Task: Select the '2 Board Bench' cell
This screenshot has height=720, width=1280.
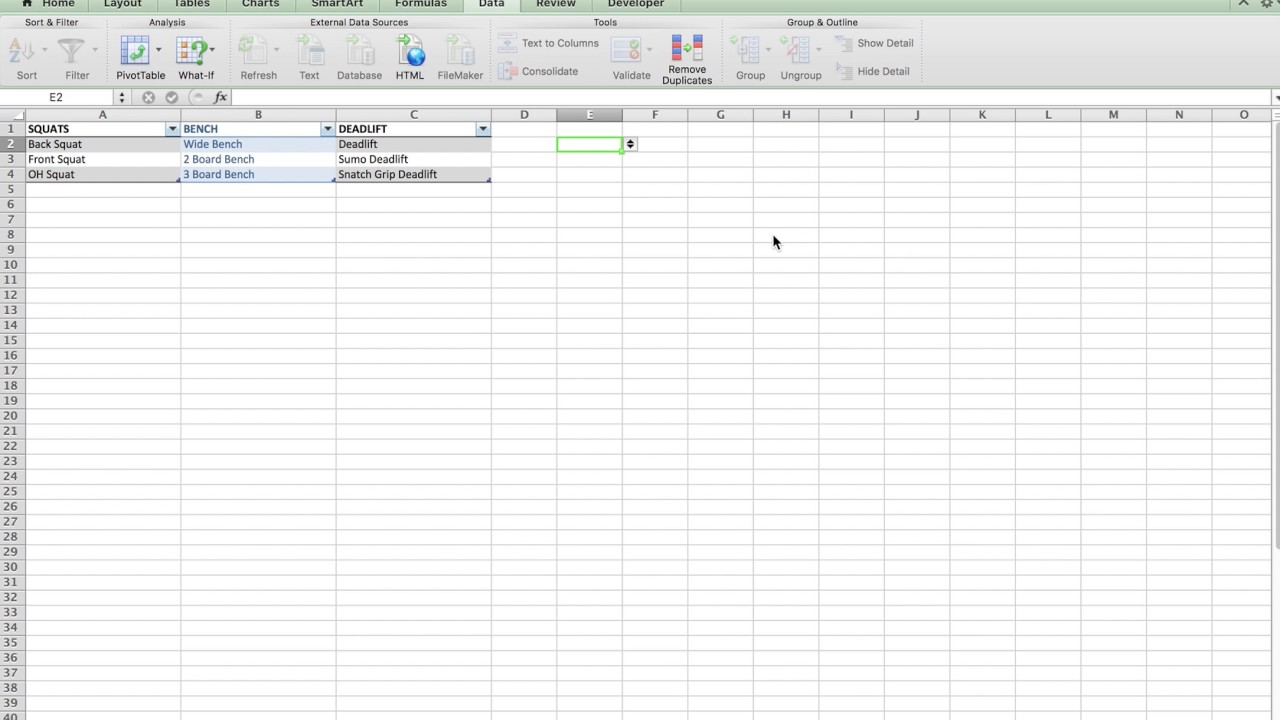Action: tap(258, 159)
